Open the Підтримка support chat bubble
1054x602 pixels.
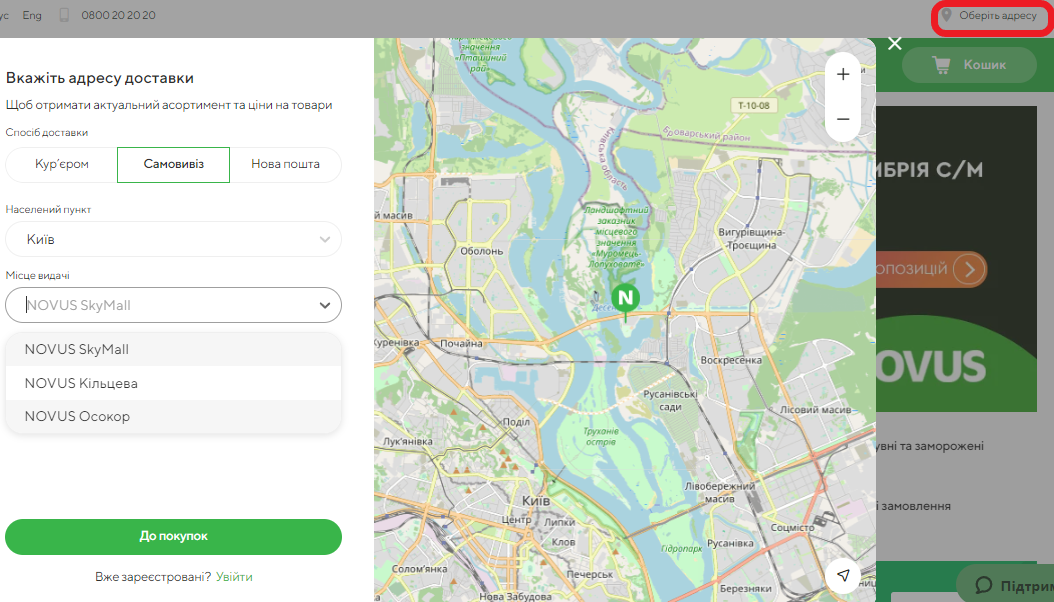coord(1004,584)
